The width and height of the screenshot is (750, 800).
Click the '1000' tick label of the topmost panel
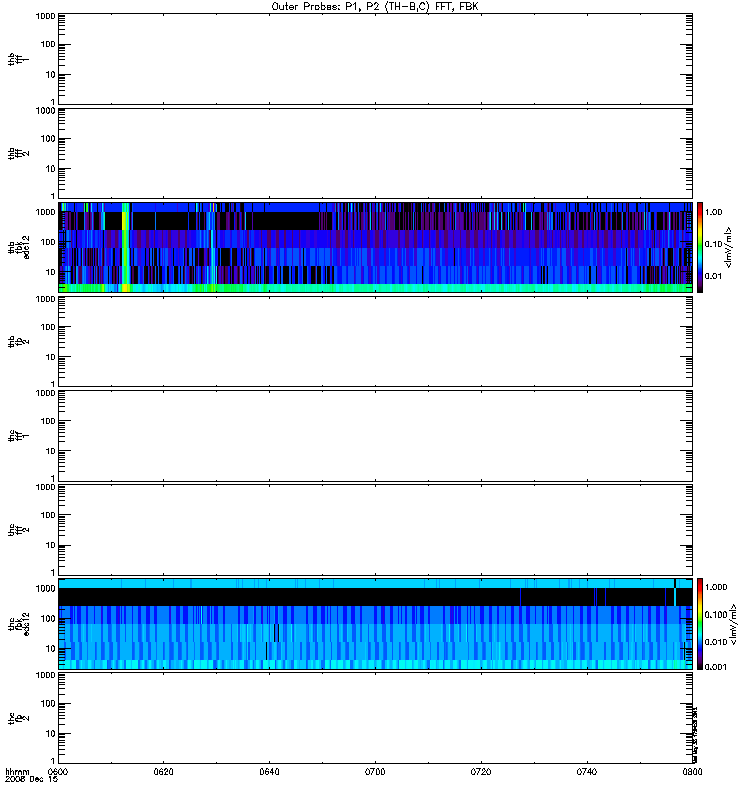[x=45, y=16]
